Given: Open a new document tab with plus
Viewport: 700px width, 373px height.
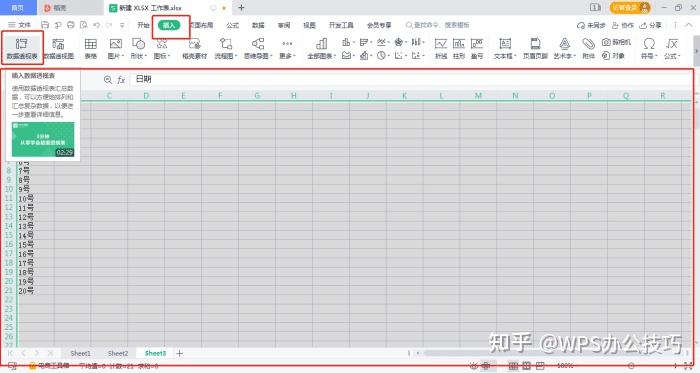Looking at the screenshot, I should [x=241, y=8].
